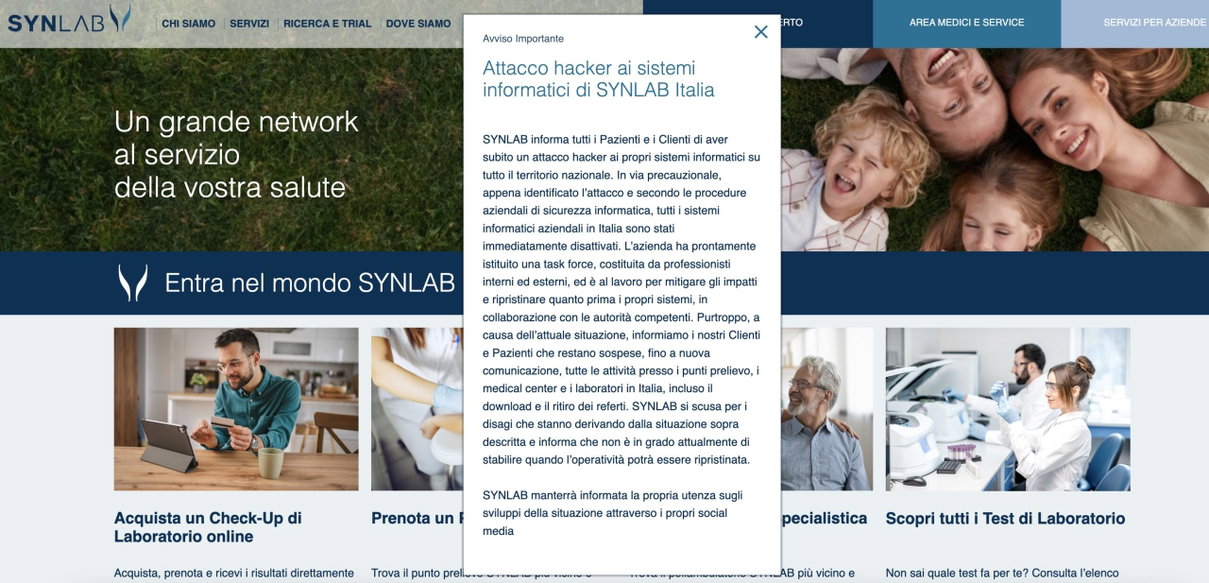Close the Avviso Importante popup

click(x=761, y=32)
